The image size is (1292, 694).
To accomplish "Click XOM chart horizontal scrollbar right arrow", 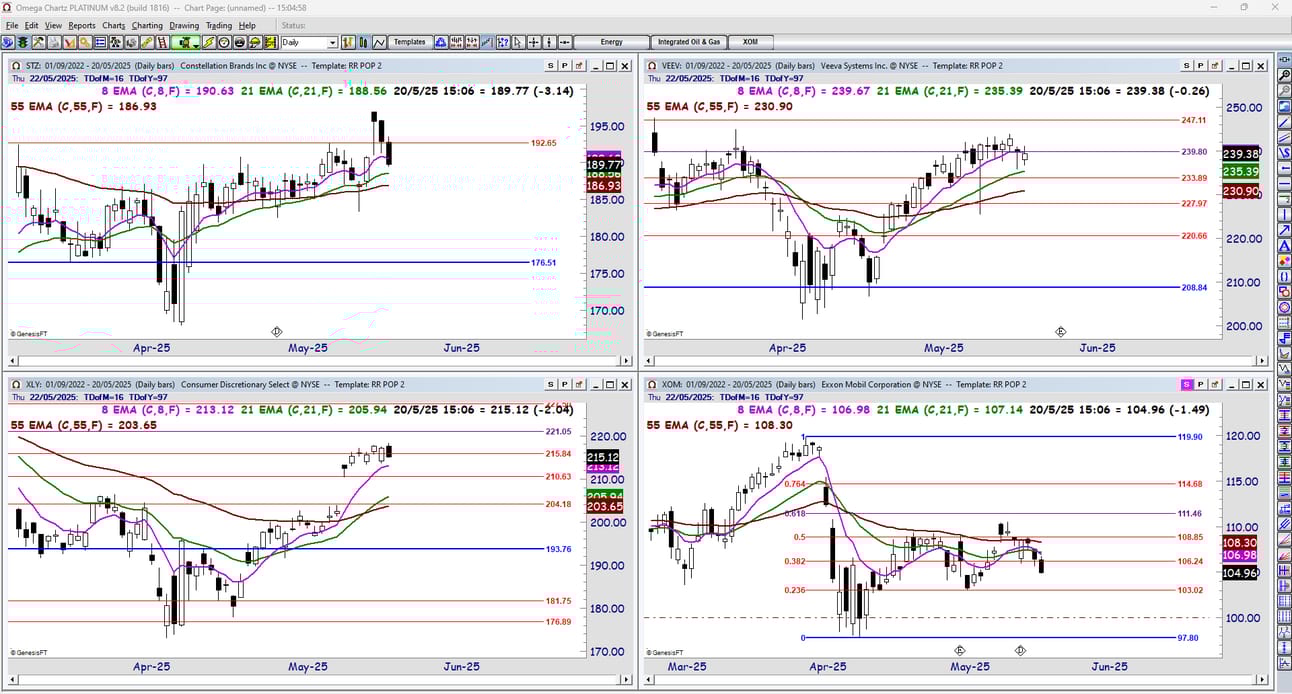I will (1262, 680).
